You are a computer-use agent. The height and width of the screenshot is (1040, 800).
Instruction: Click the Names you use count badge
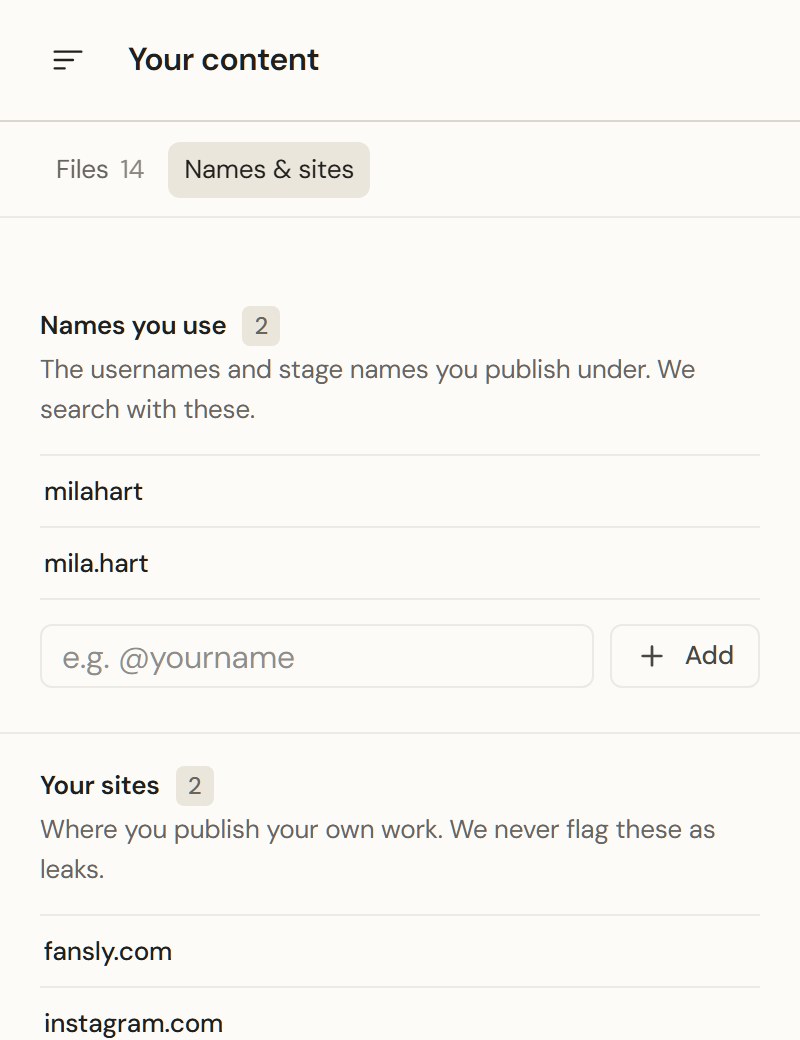261,326
